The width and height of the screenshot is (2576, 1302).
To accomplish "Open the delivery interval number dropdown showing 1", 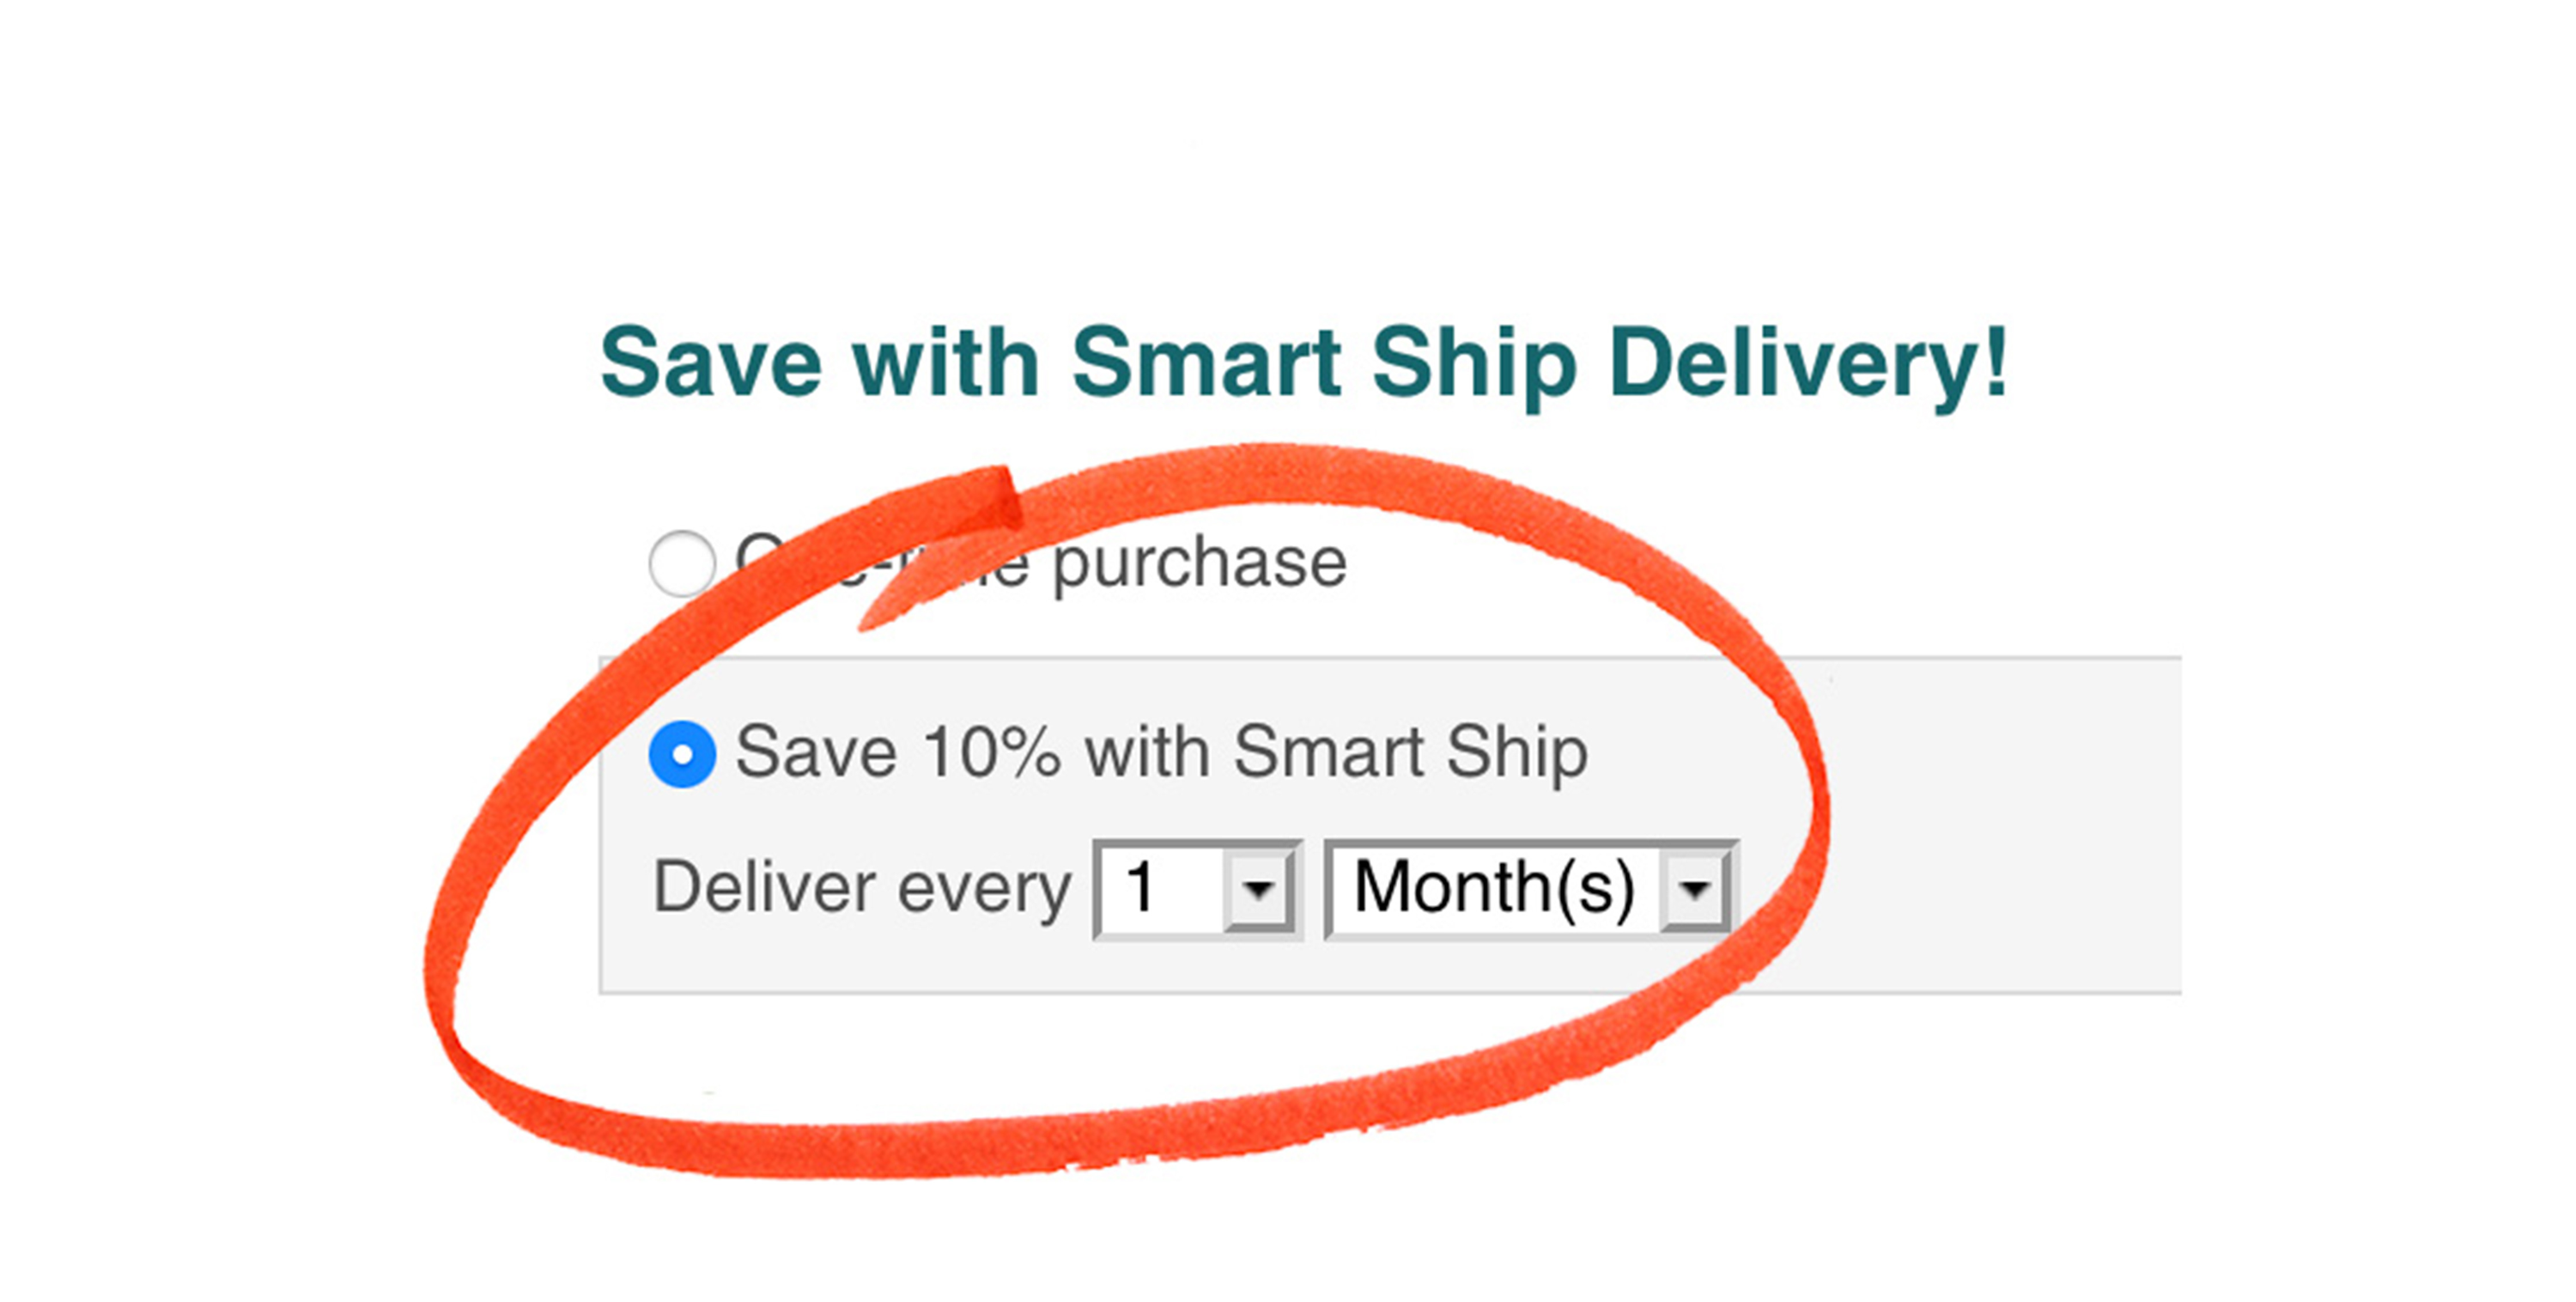I will point(1198,889).
